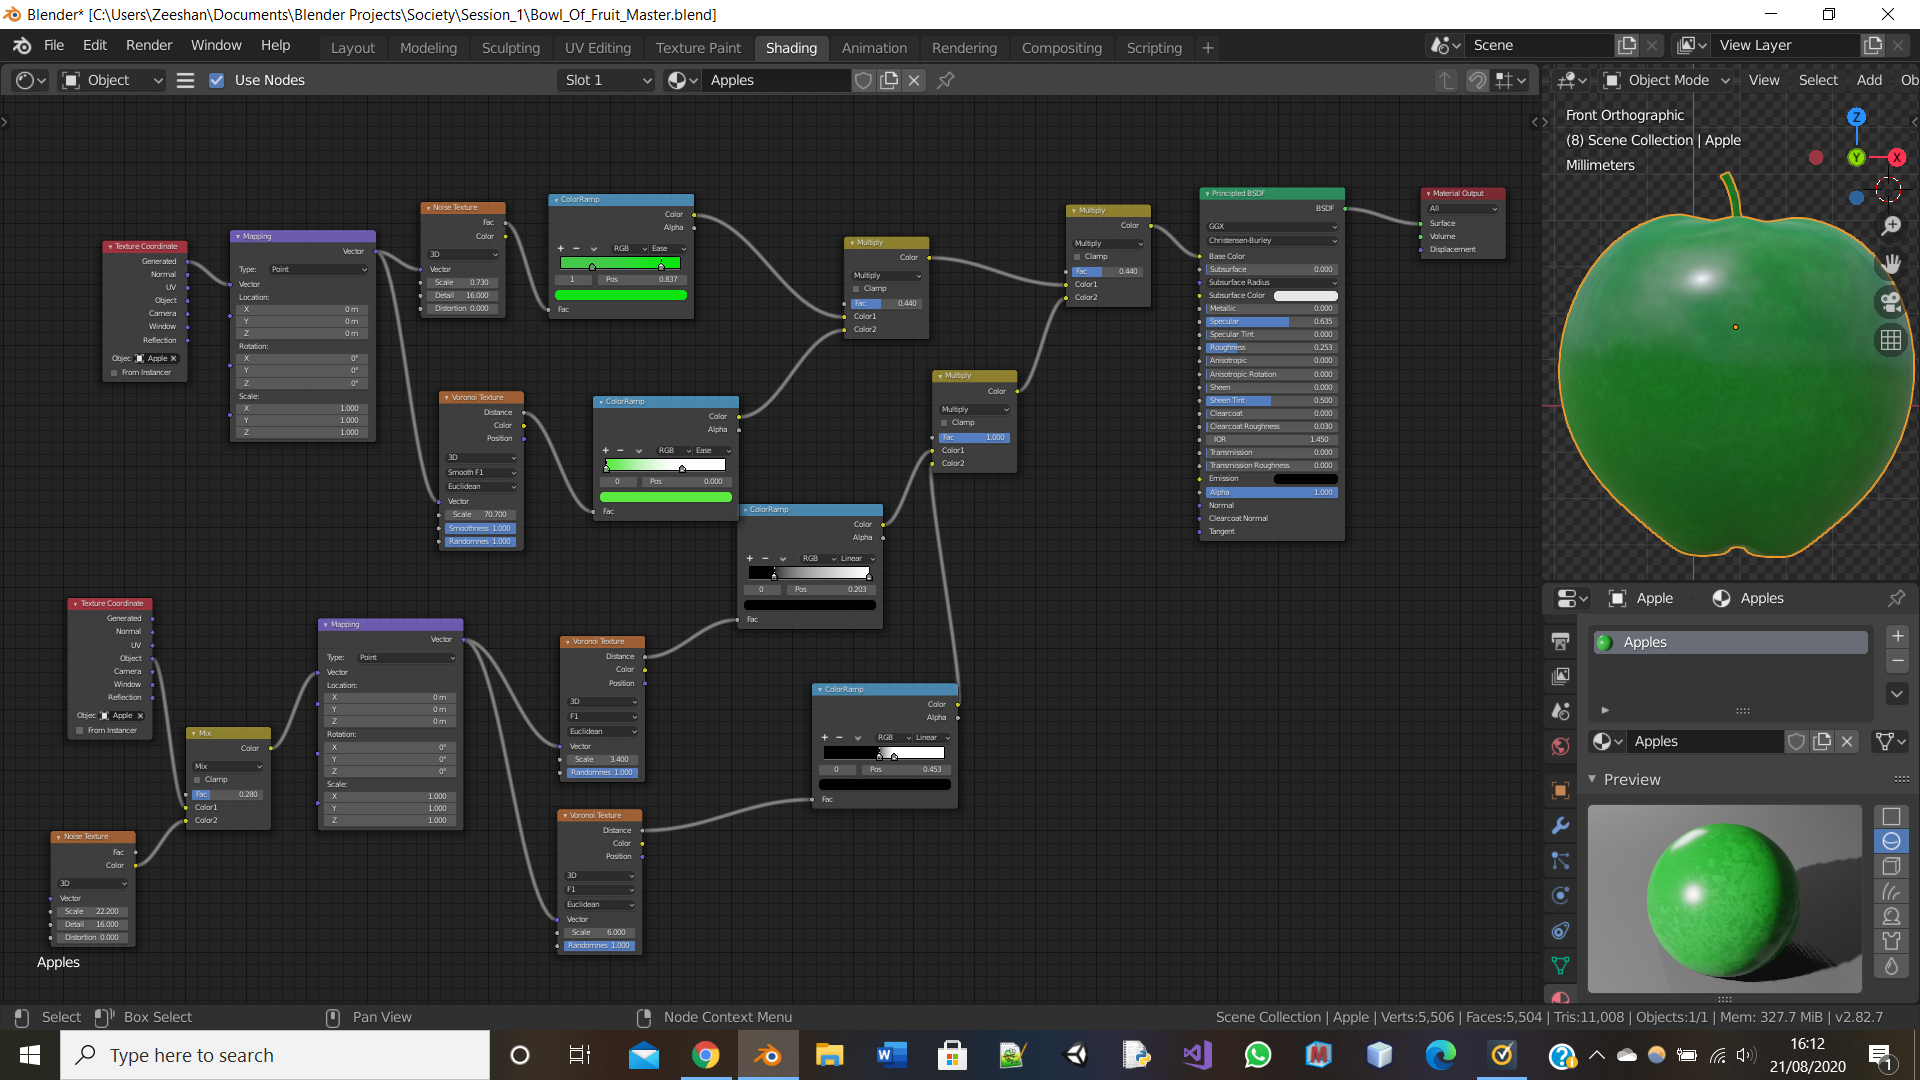This screenshot has height=1080, width=1920.
Task: Open the Render menu
Action: click(149, 45)
